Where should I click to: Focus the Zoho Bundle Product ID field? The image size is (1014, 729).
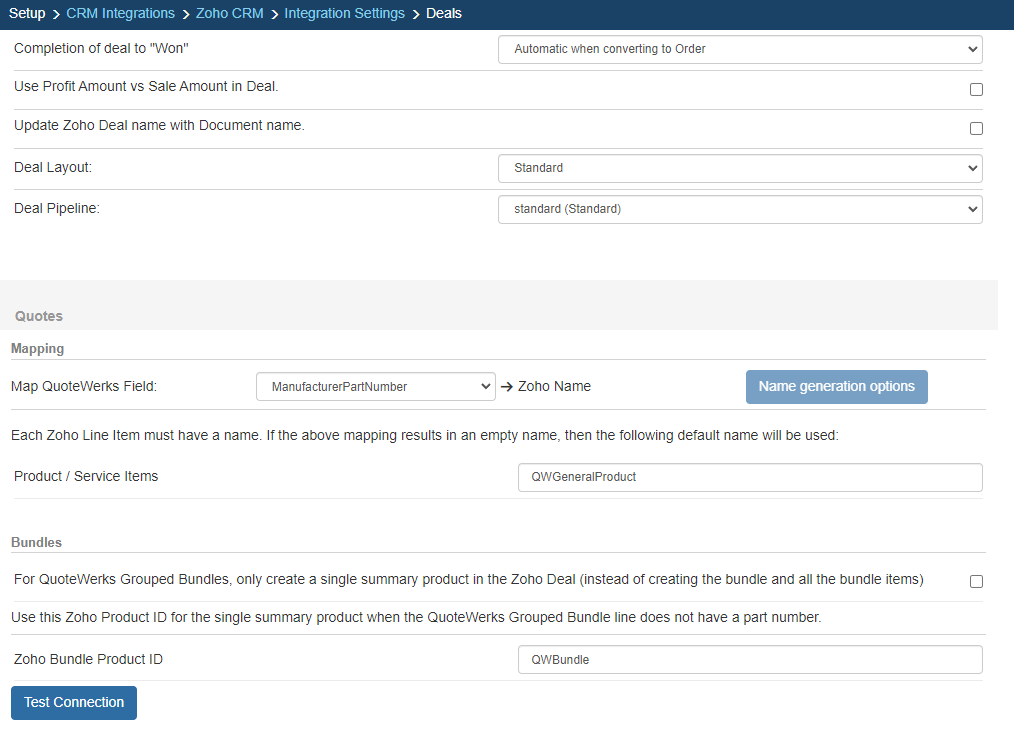(x=749, y=660)
